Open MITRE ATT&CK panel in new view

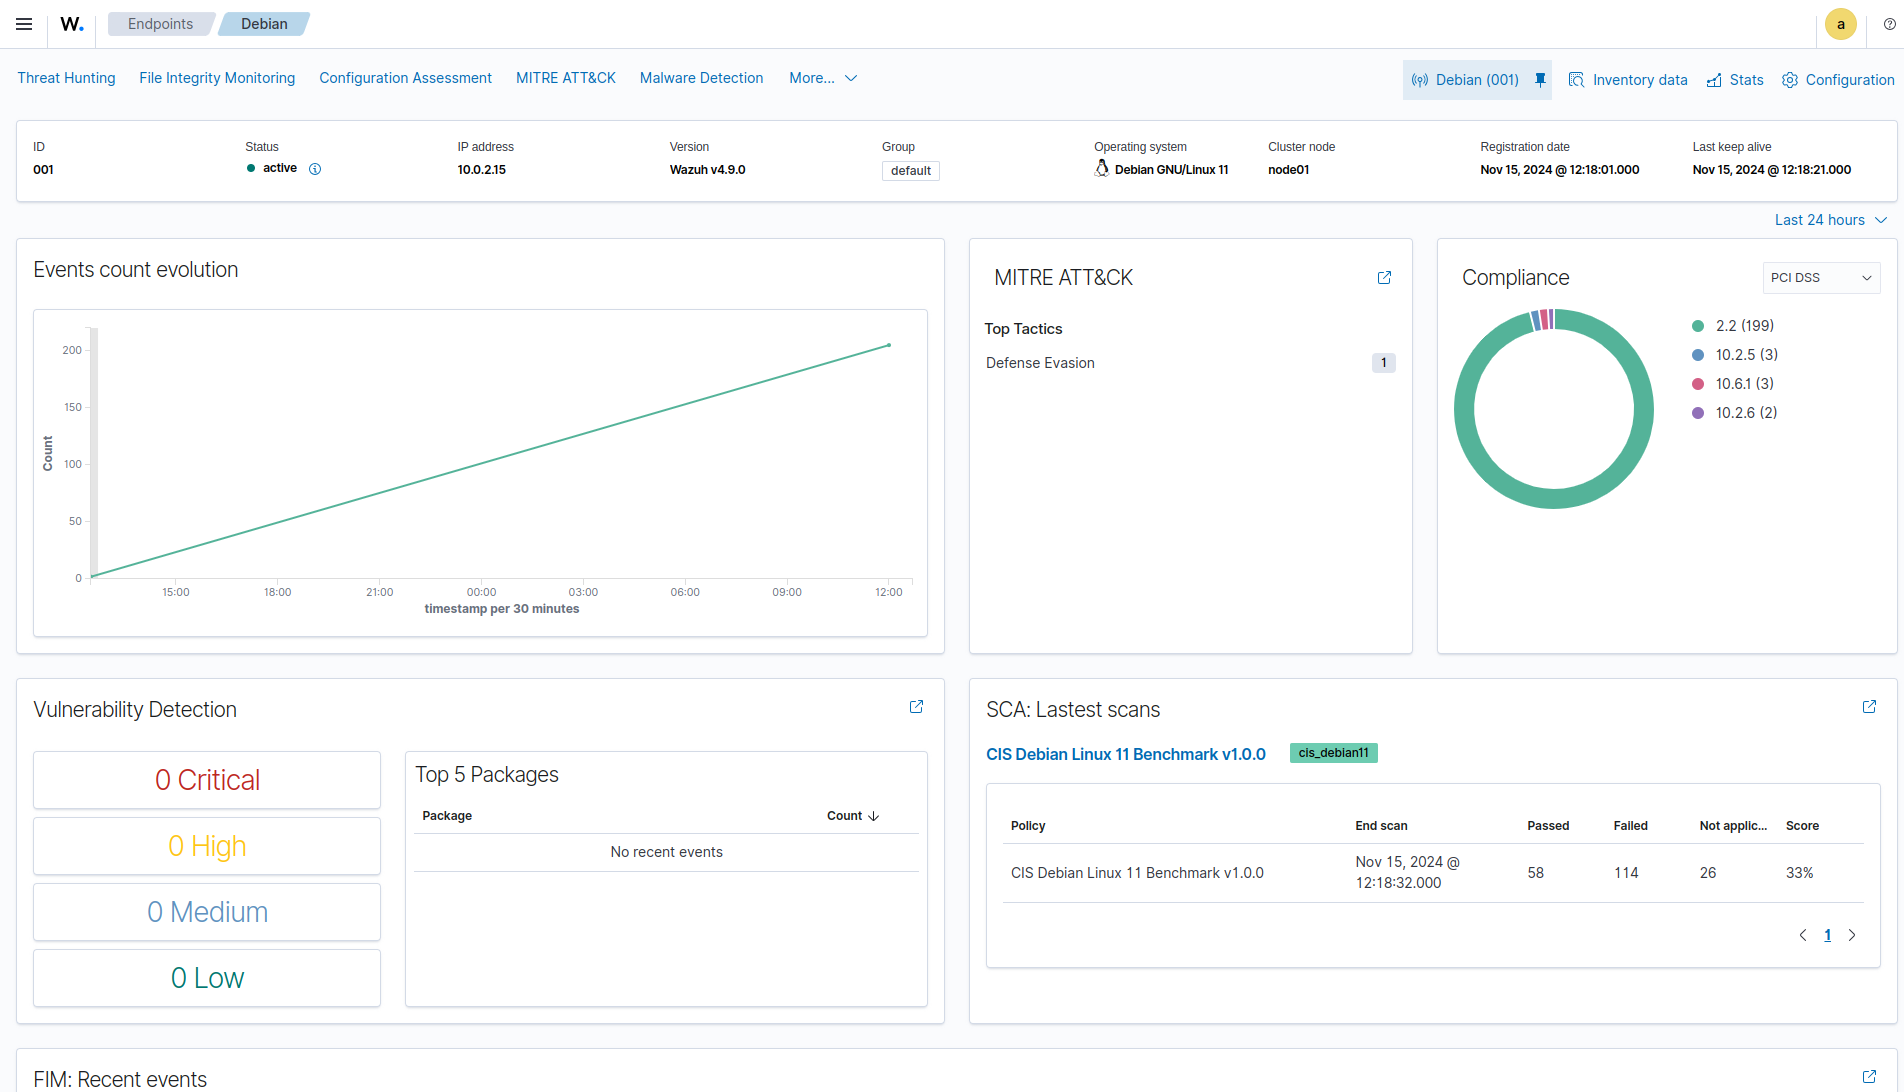pyautogui.click(x=1384, y=278)
